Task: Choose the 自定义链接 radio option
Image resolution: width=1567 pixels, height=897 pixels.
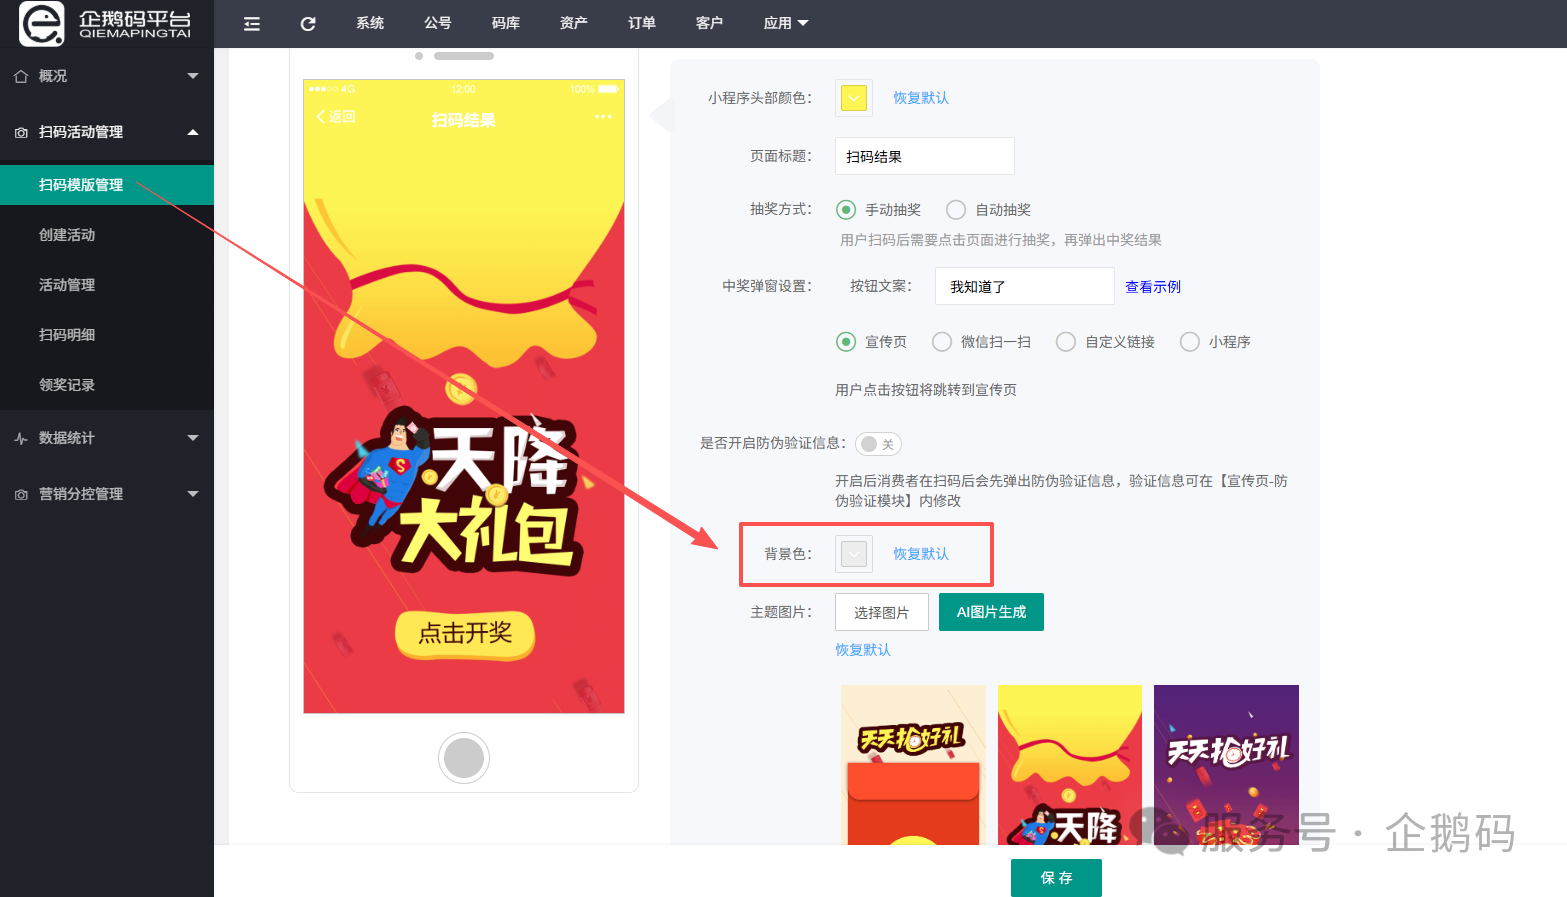Action: tap(1066, 342)
